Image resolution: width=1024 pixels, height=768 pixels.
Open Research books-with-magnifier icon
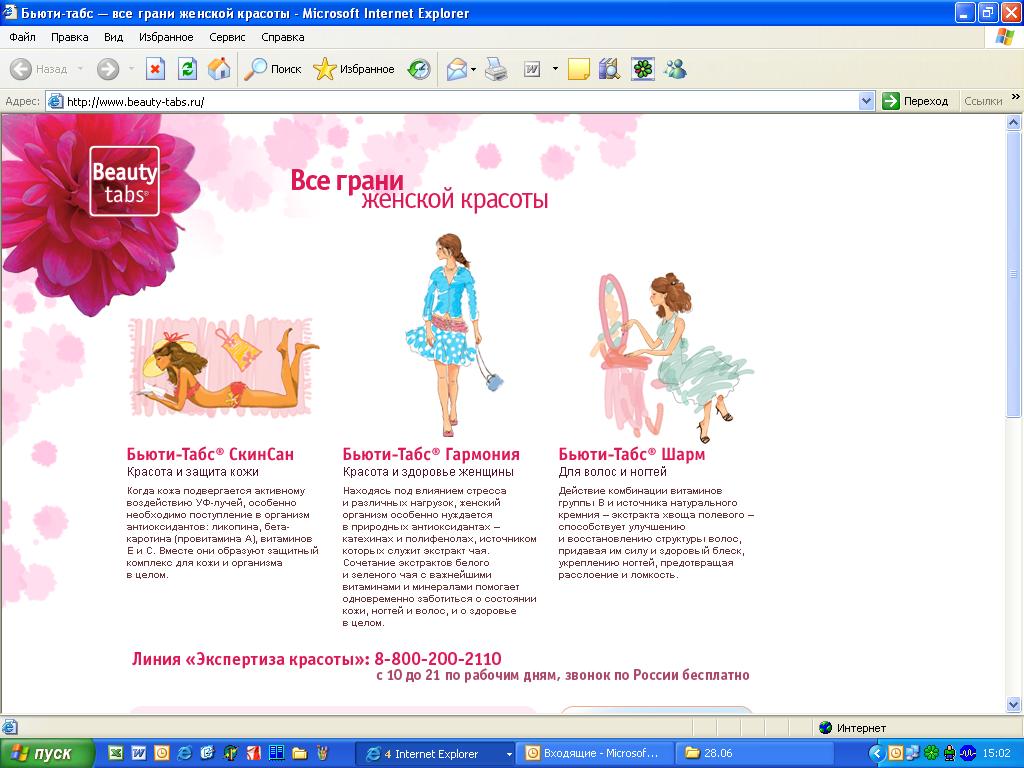(609, 69)
